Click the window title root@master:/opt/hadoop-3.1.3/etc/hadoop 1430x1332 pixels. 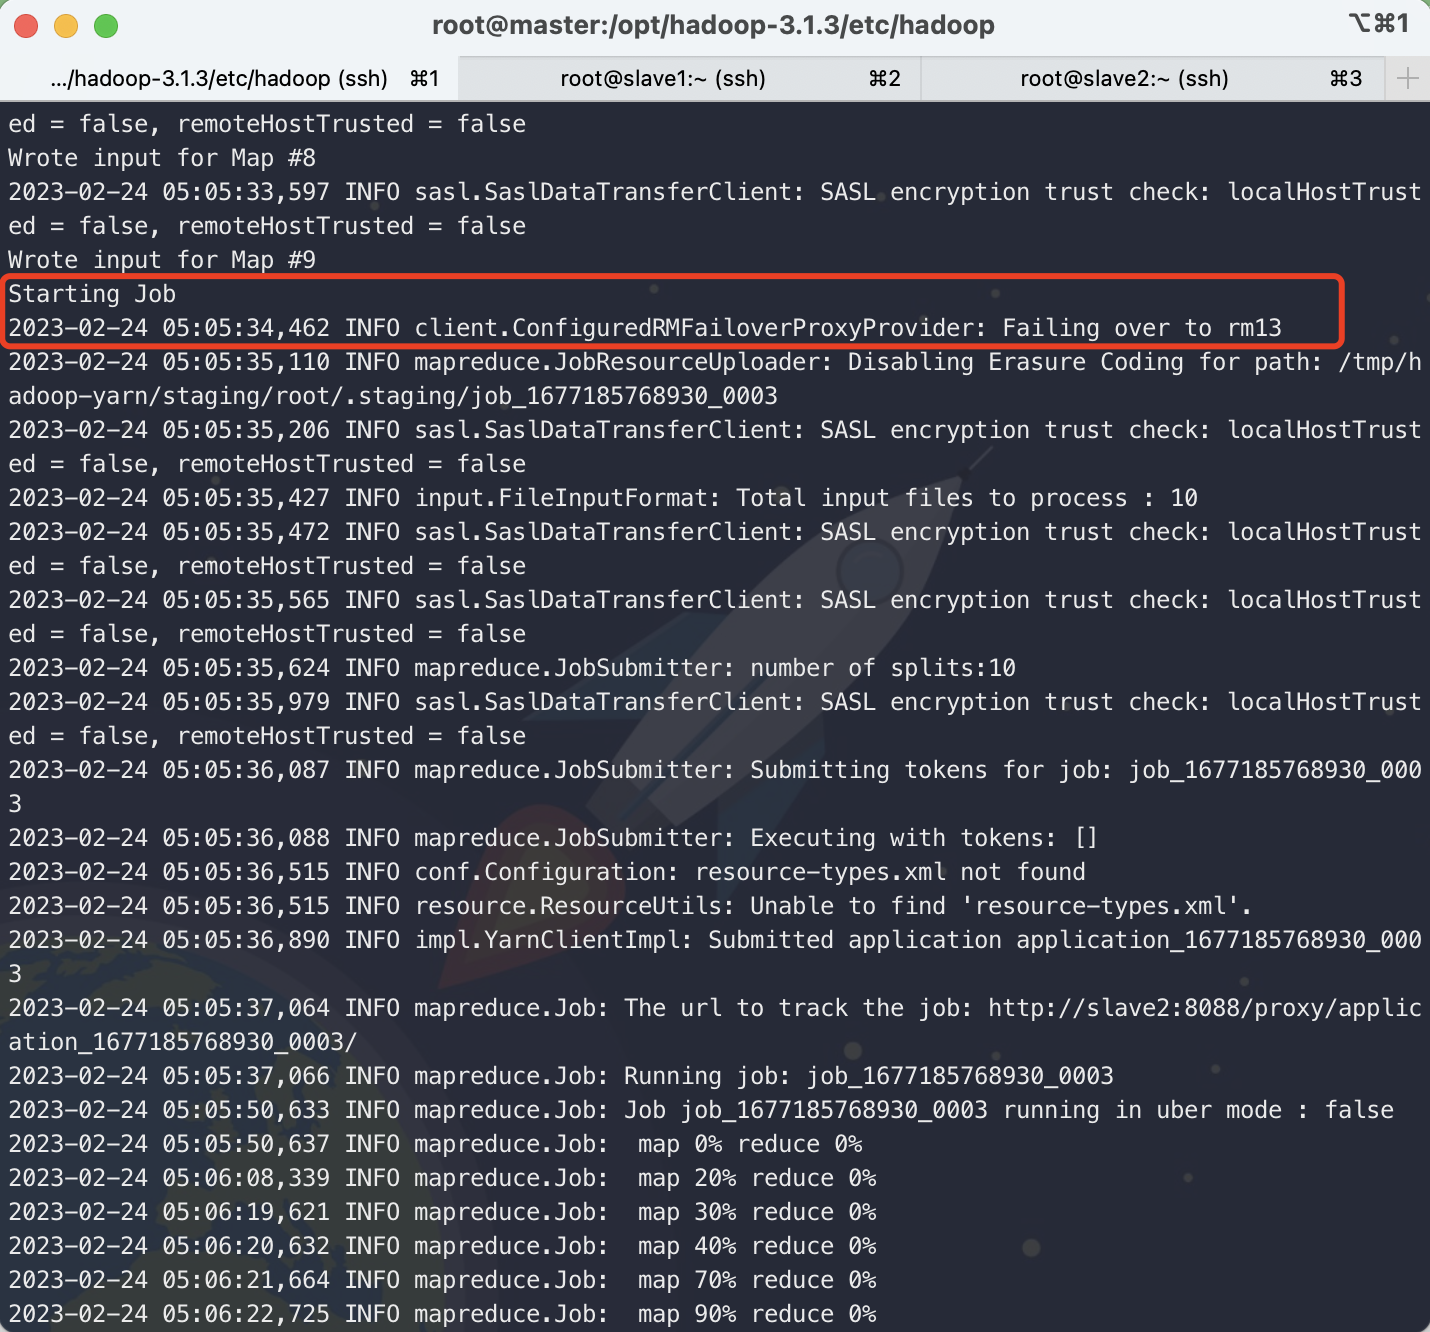point(713,25)
